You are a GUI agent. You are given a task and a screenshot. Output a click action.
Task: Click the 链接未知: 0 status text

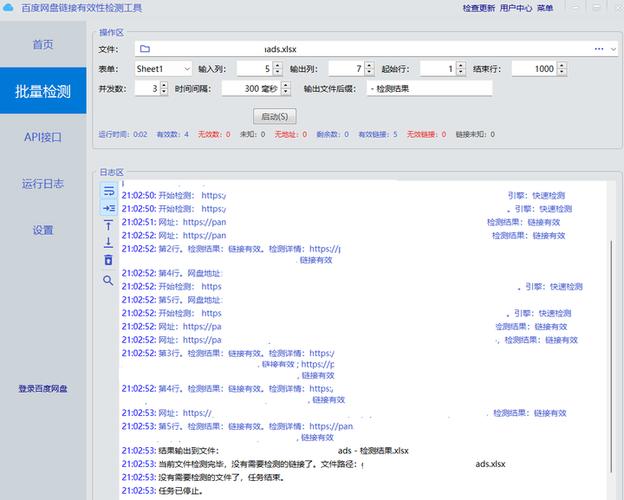[476, 135]
